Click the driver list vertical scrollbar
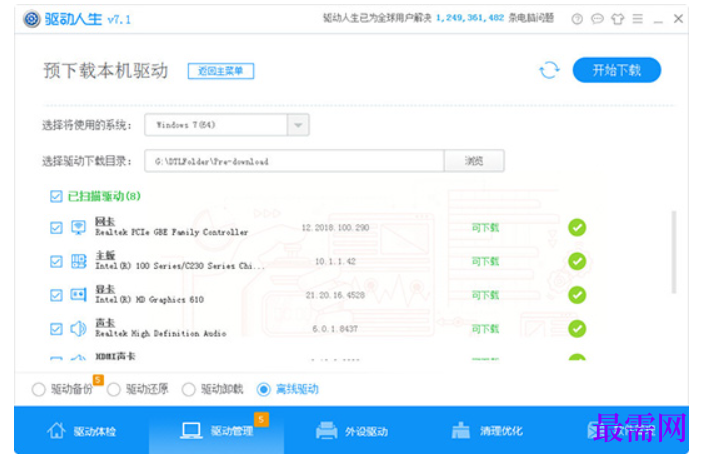The width and height of the screenshot is (705, 459). coord(674,252)
